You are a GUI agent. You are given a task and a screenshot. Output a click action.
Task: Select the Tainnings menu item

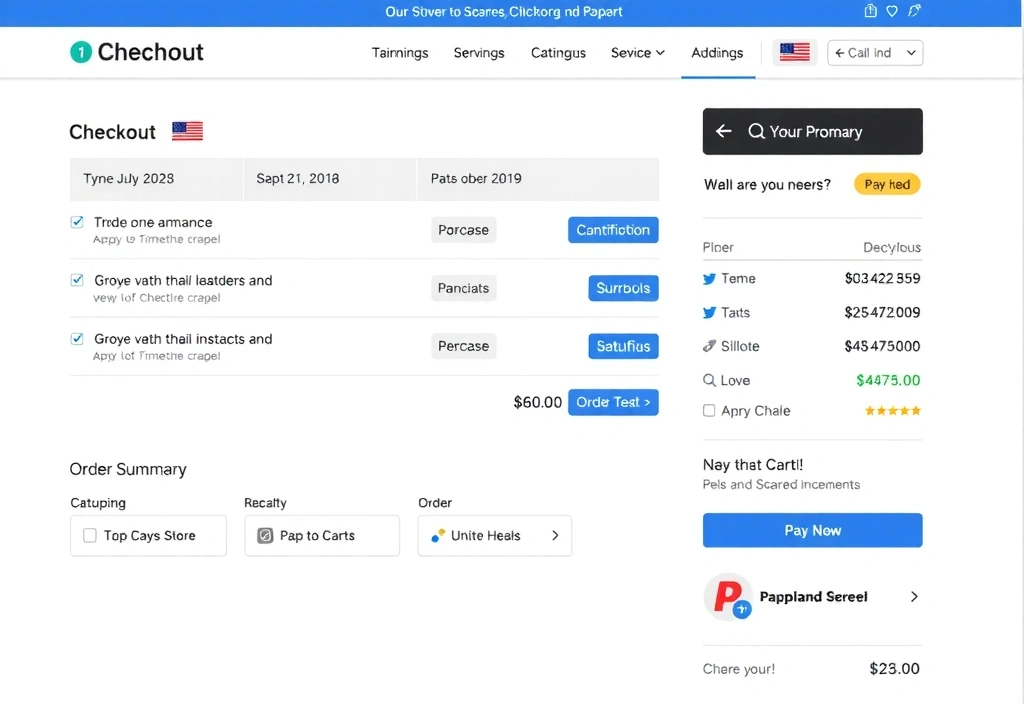pyautogui.click(x=400, y=52)
